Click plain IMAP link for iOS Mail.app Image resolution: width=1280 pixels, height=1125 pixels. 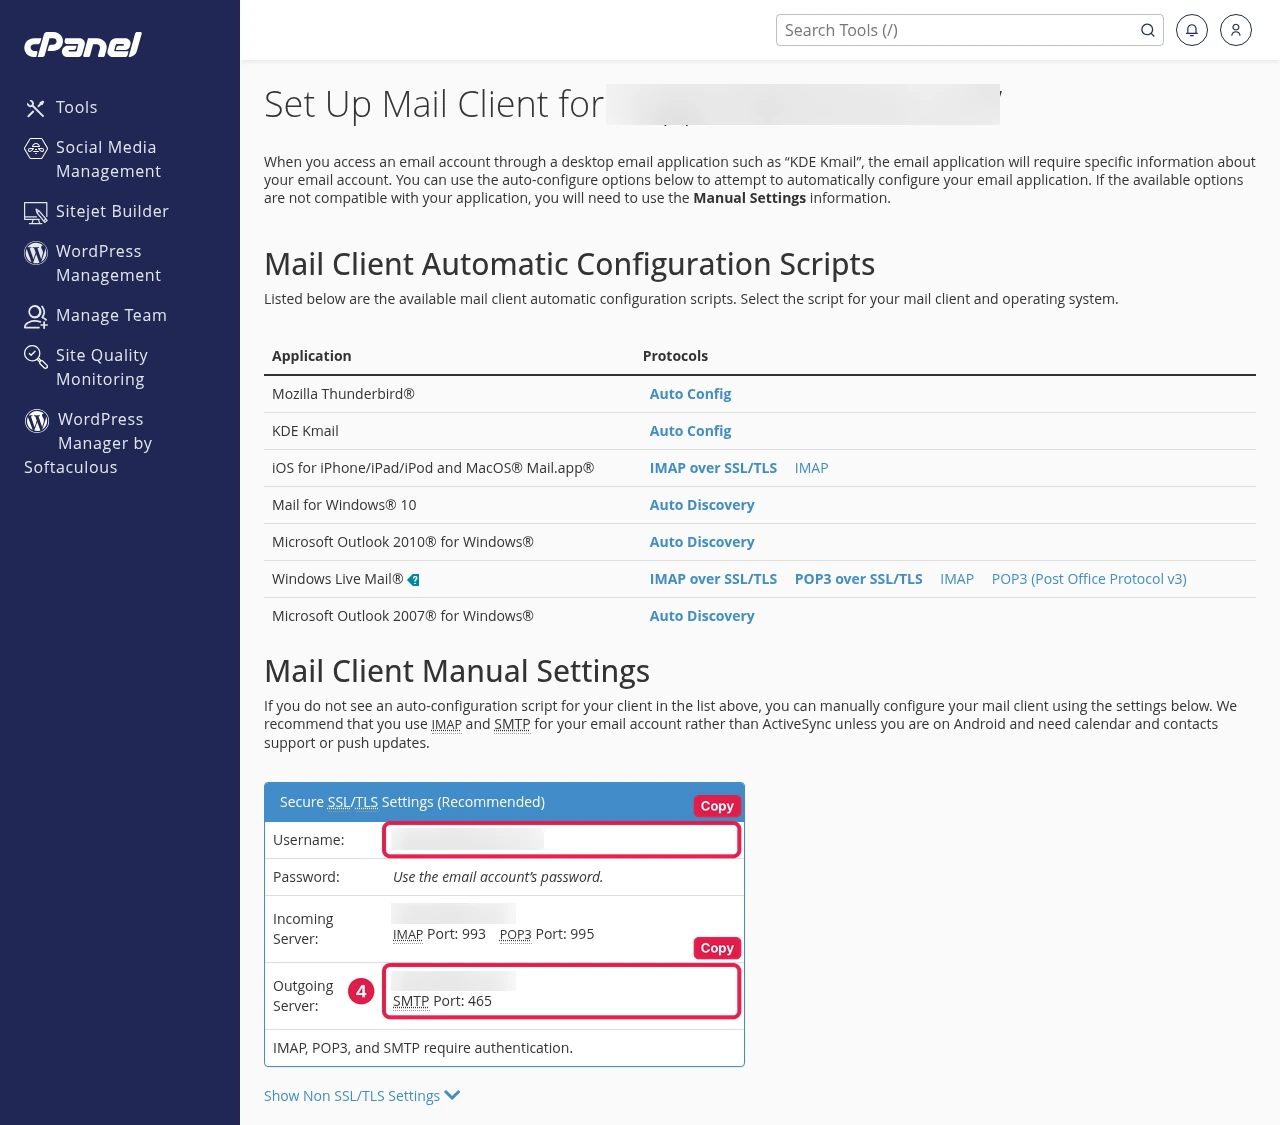(811, 468)
